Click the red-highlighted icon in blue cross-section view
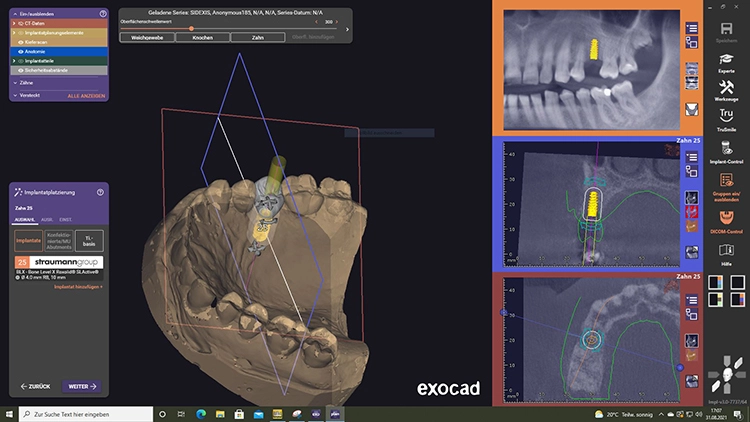 pos(692,211)
